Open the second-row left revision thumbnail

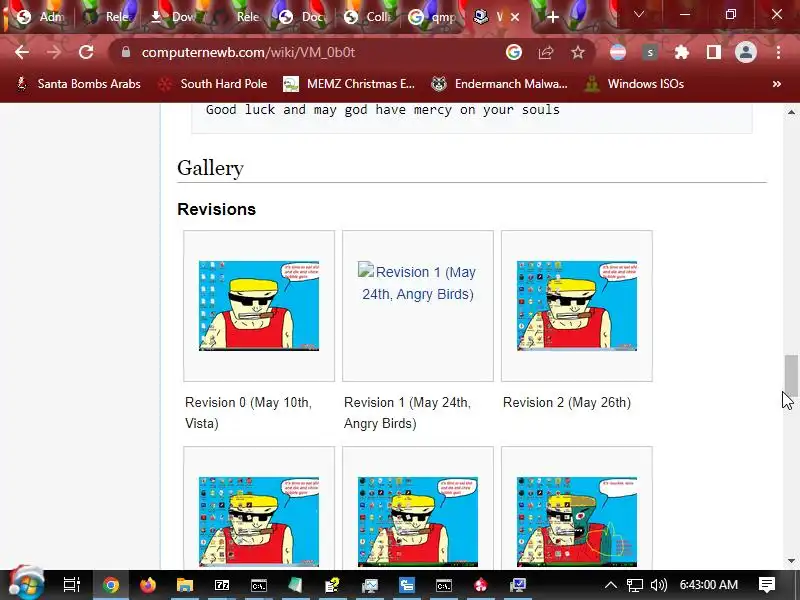click(x=259, y=521)
